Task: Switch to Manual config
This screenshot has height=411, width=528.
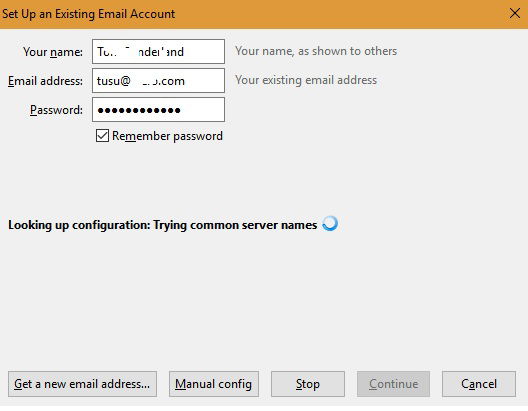Action: 214,384
